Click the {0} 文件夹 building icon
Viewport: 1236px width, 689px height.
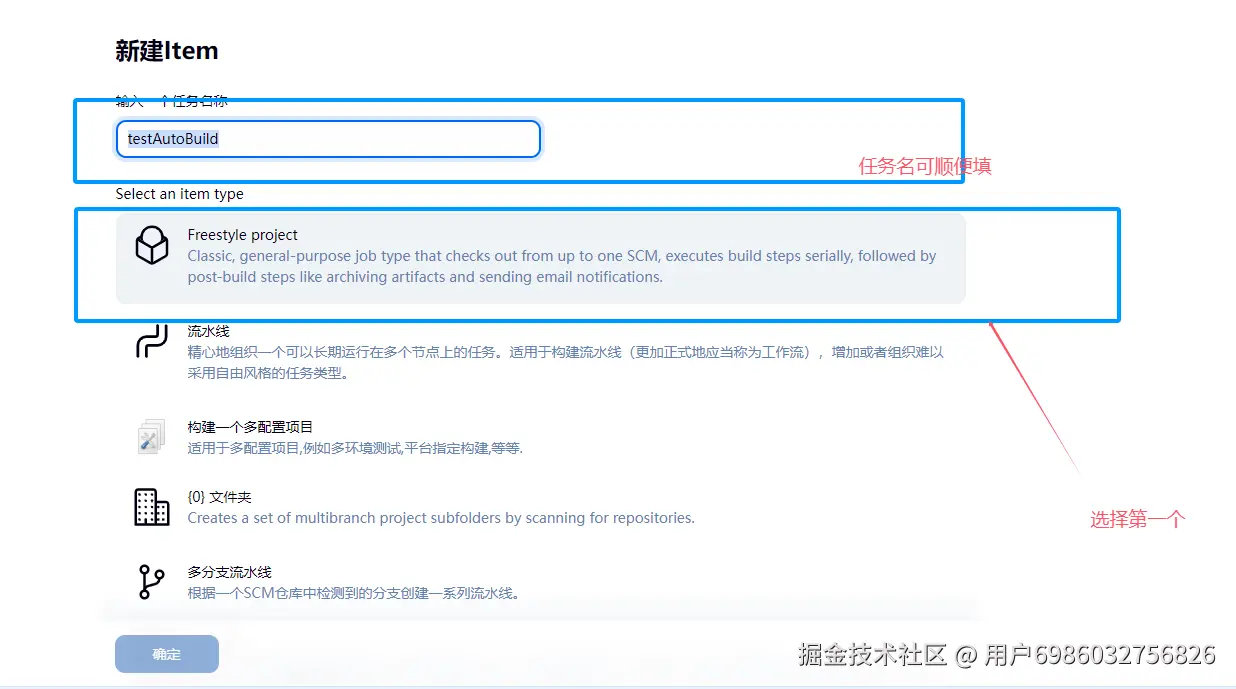(152, 507)
